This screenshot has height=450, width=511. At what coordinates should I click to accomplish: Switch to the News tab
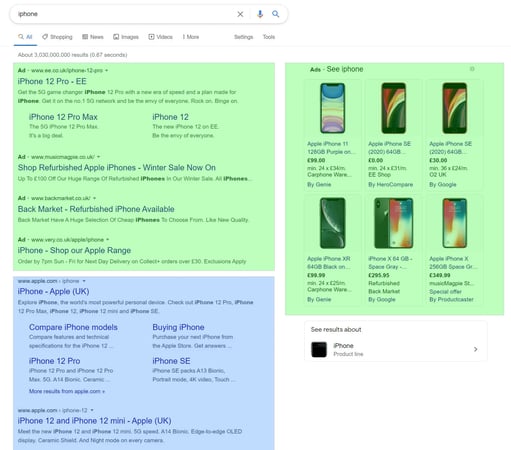pyautogui.click(x=93, y=37)
